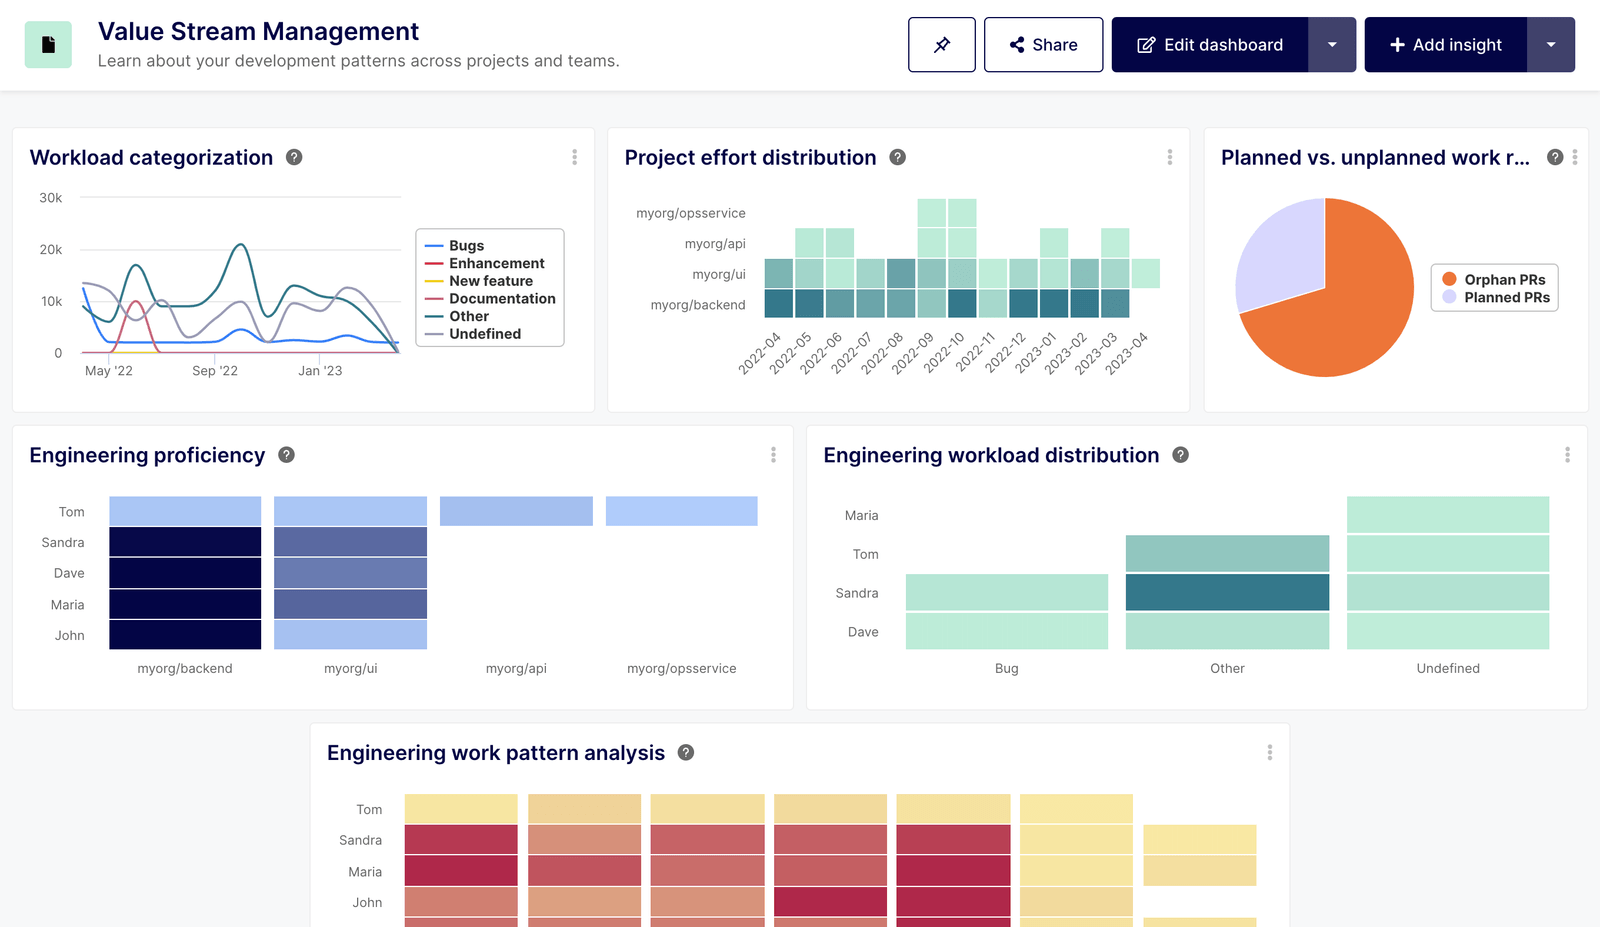Click Sandra's myorg/backend bar in Engineering proficiency
This screenshot has height=927, width=1600.
point(184,542)
